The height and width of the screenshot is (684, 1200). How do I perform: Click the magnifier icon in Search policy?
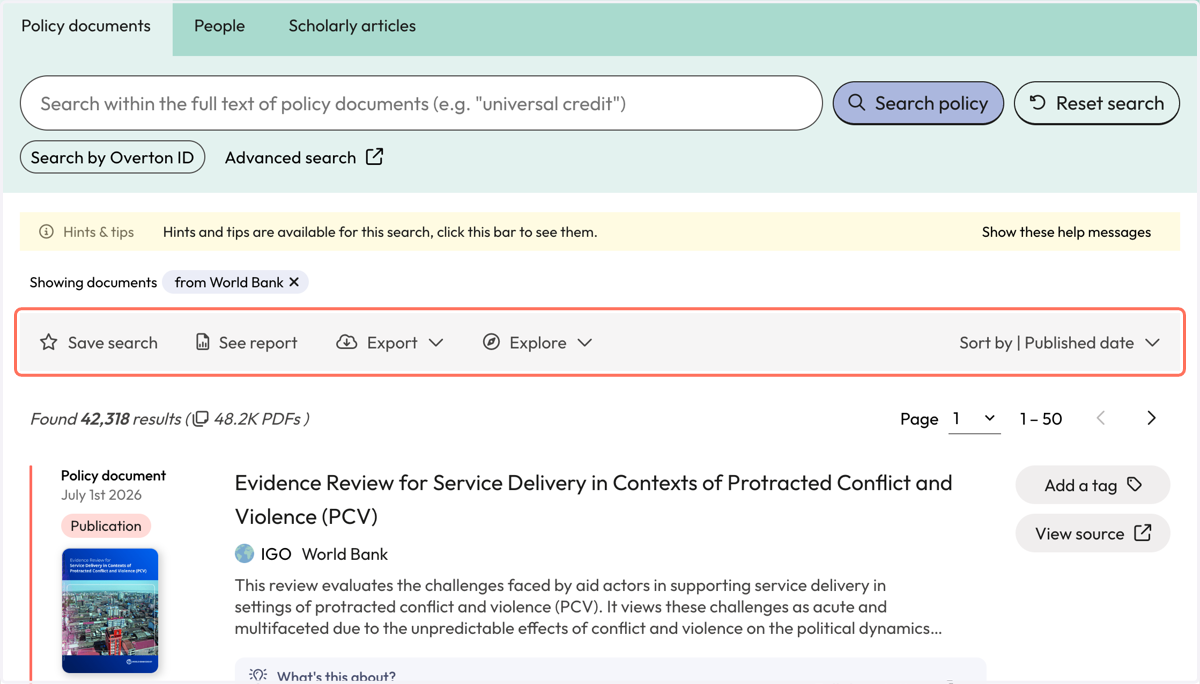pos(857,103)
